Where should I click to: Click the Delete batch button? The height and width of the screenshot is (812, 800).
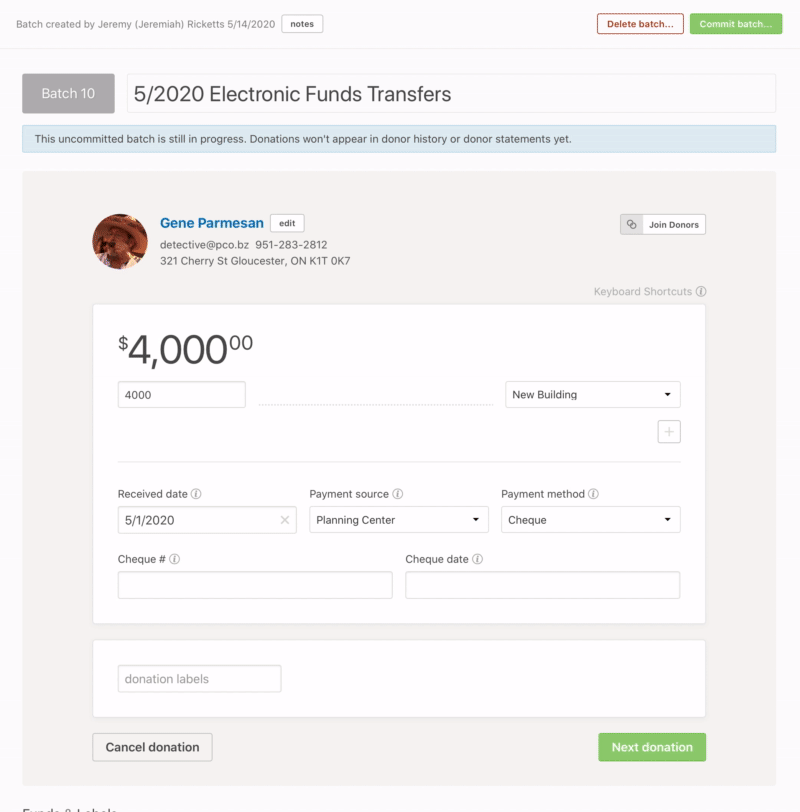pyautogui.click(x=640, y=24)
